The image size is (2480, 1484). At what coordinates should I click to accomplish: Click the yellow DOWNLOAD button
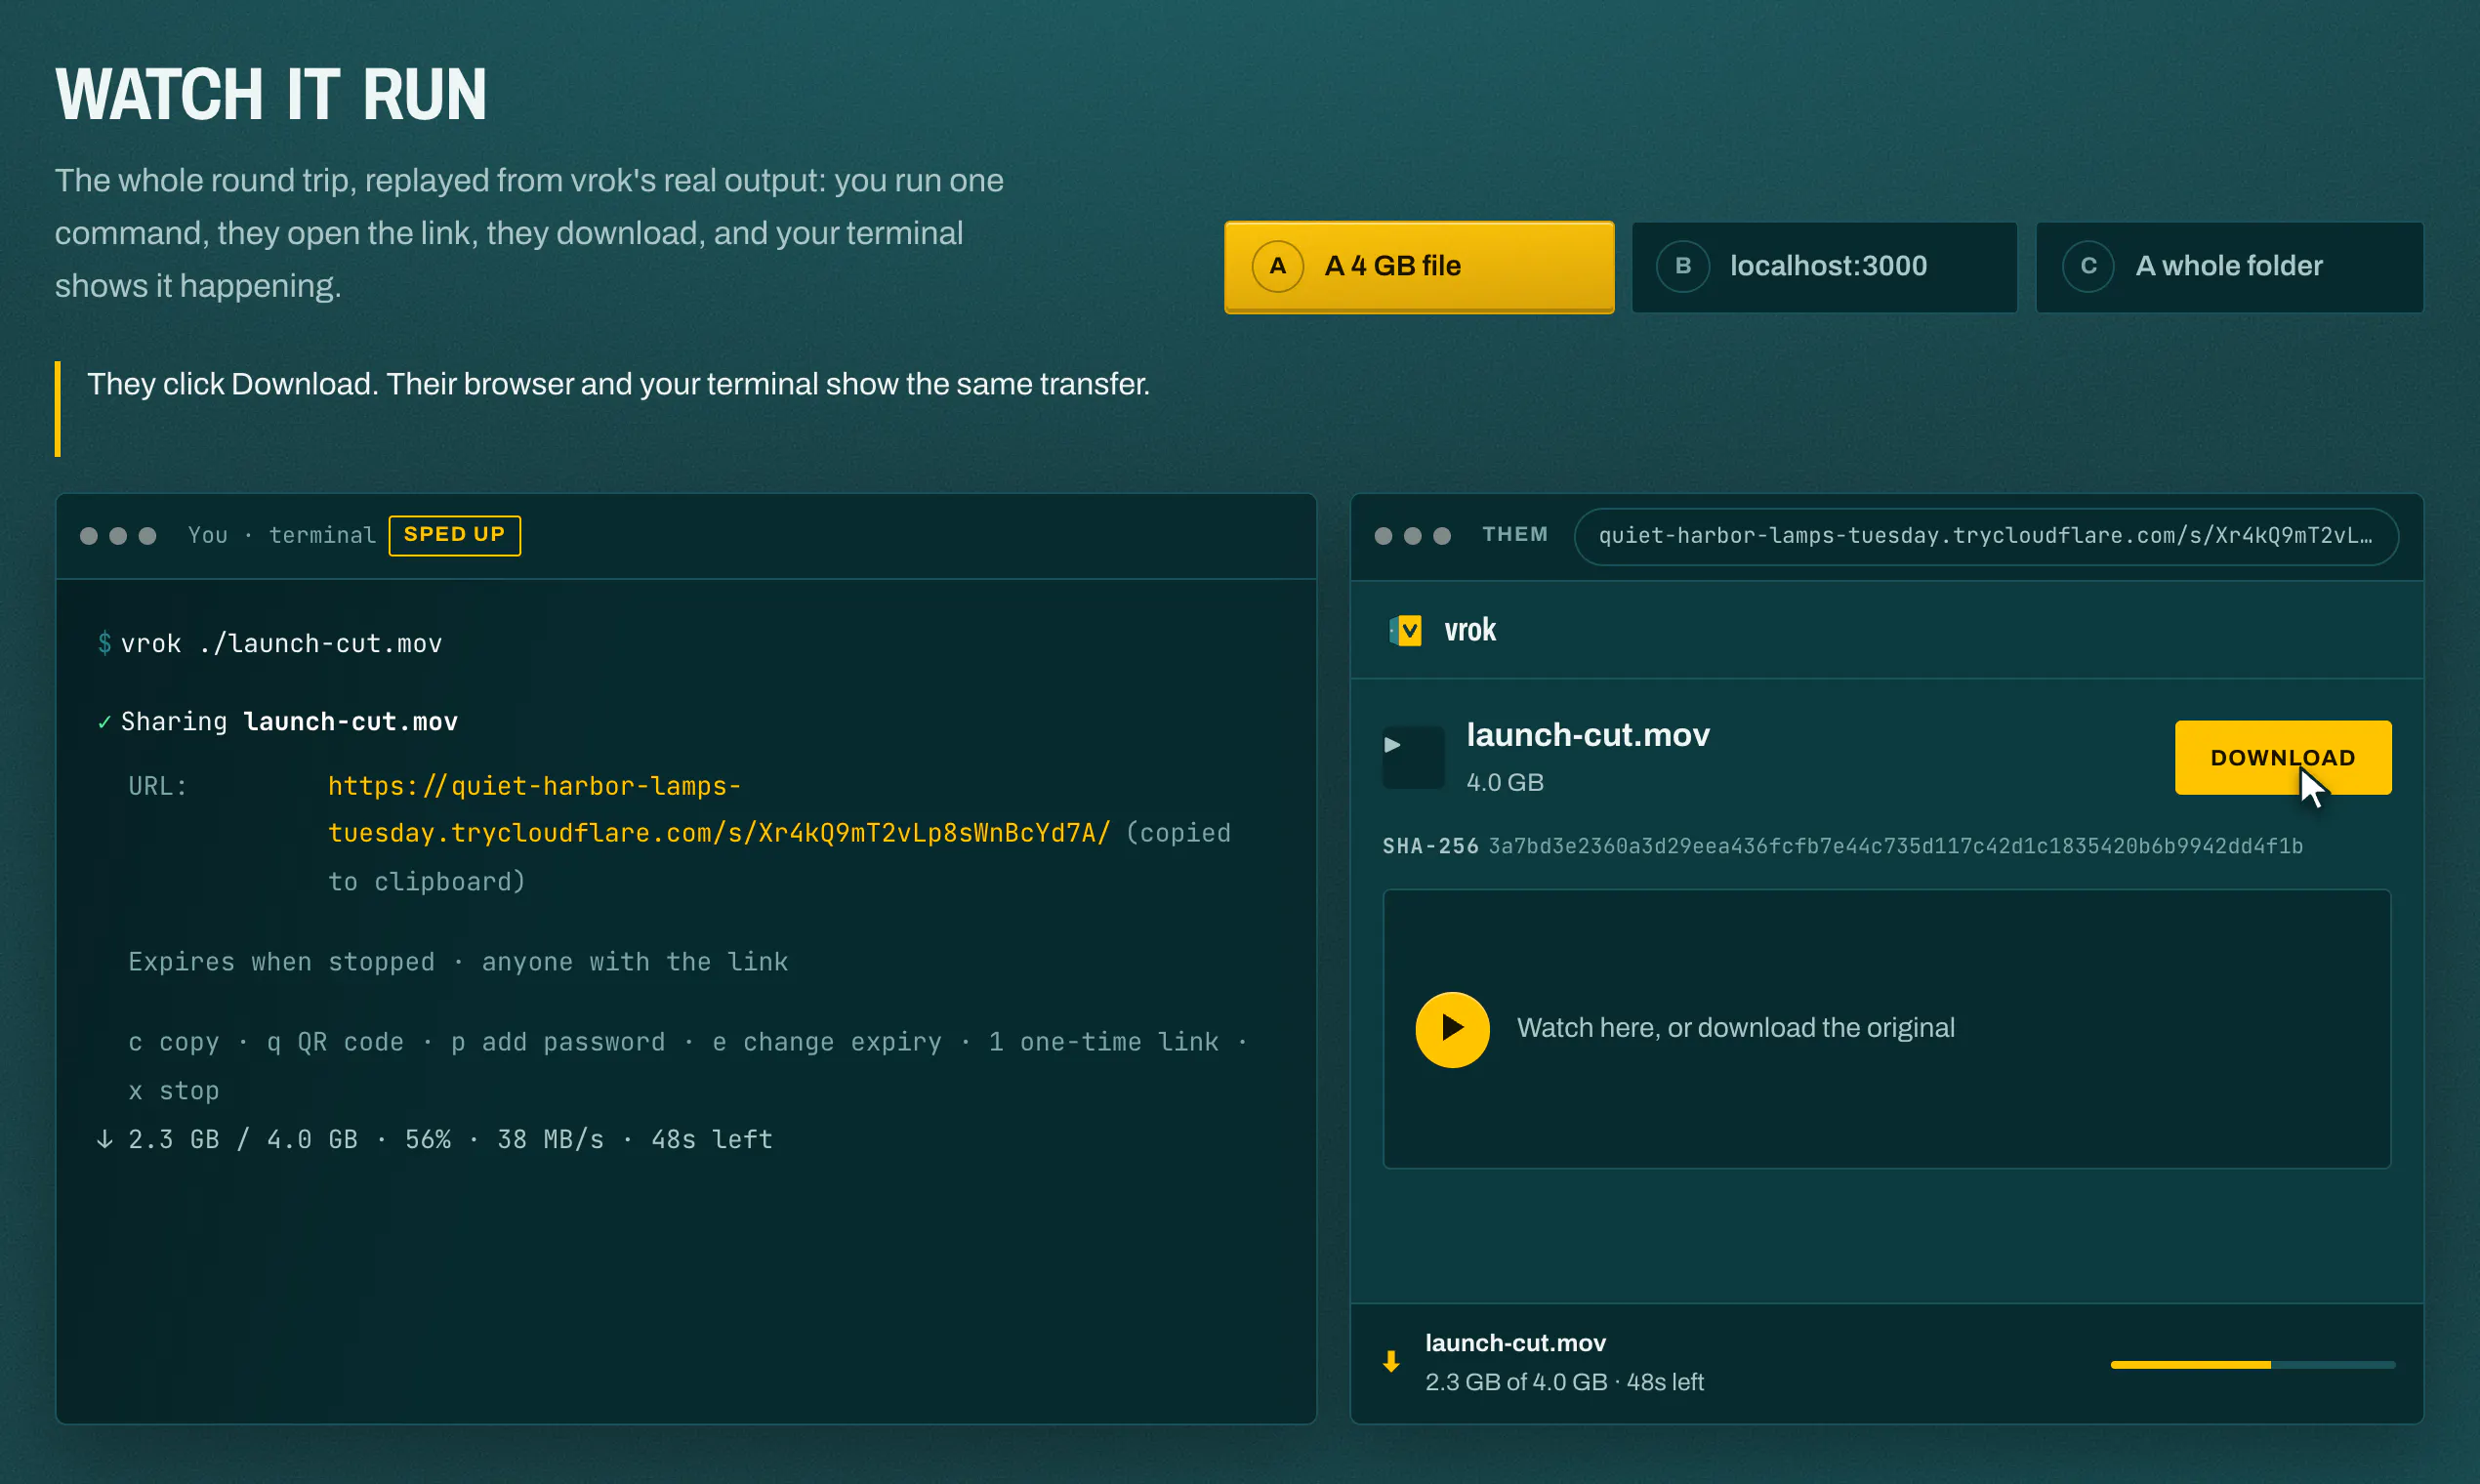(2282, 757)
